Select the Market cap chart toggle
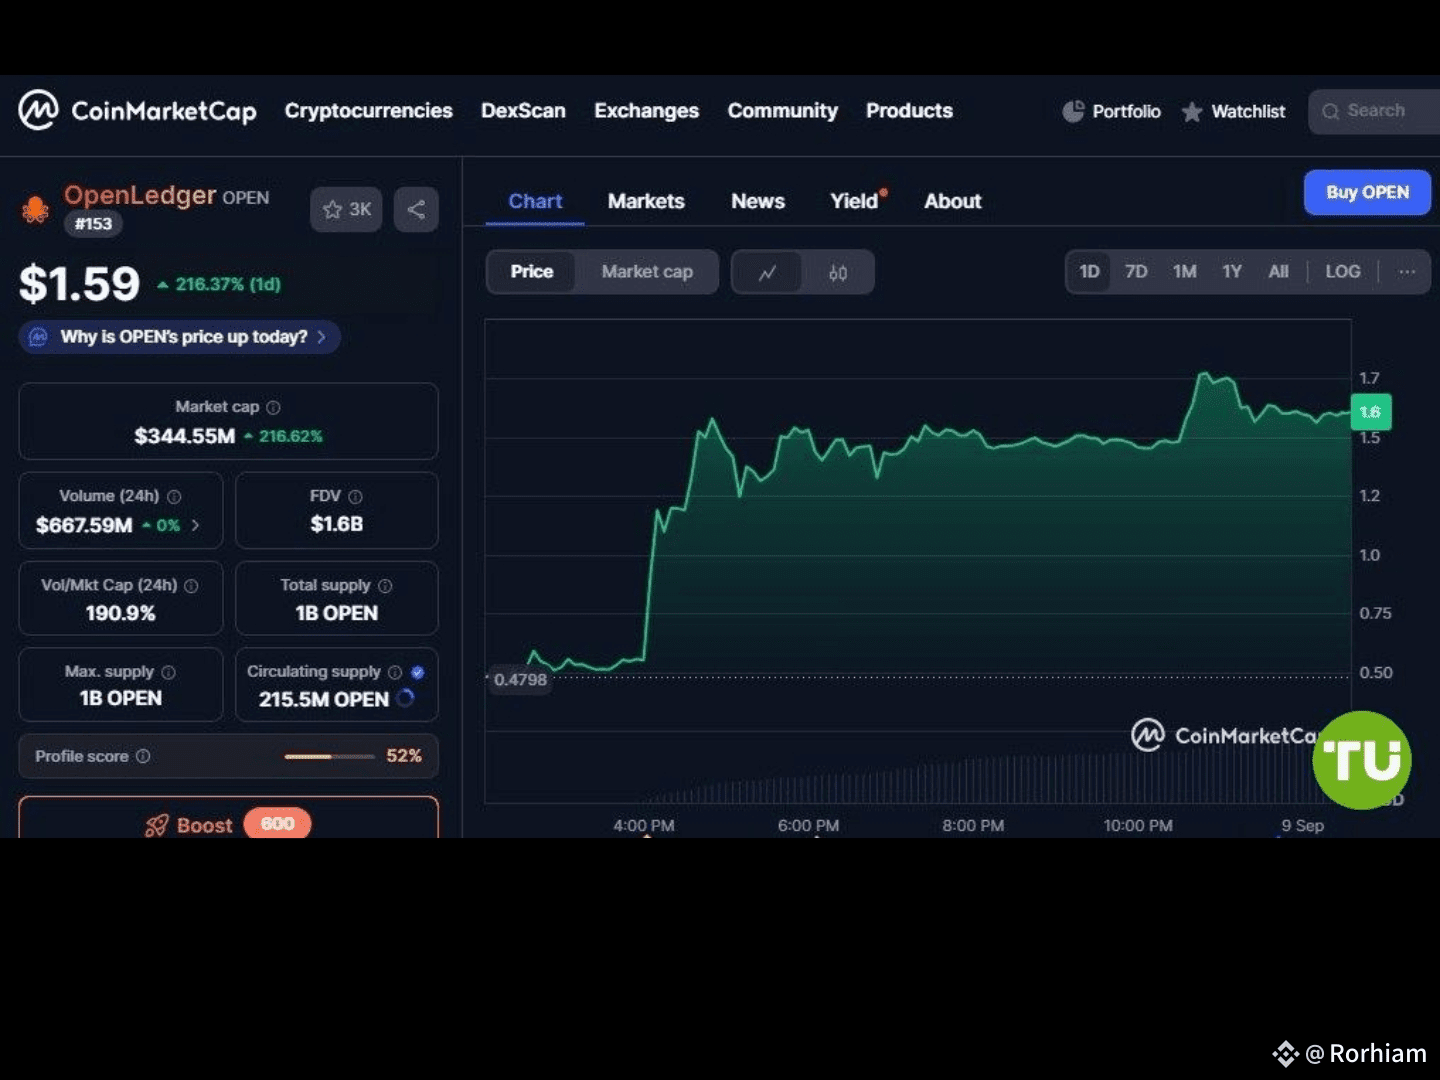The image size is (1440, 1080). coord(647,271)
